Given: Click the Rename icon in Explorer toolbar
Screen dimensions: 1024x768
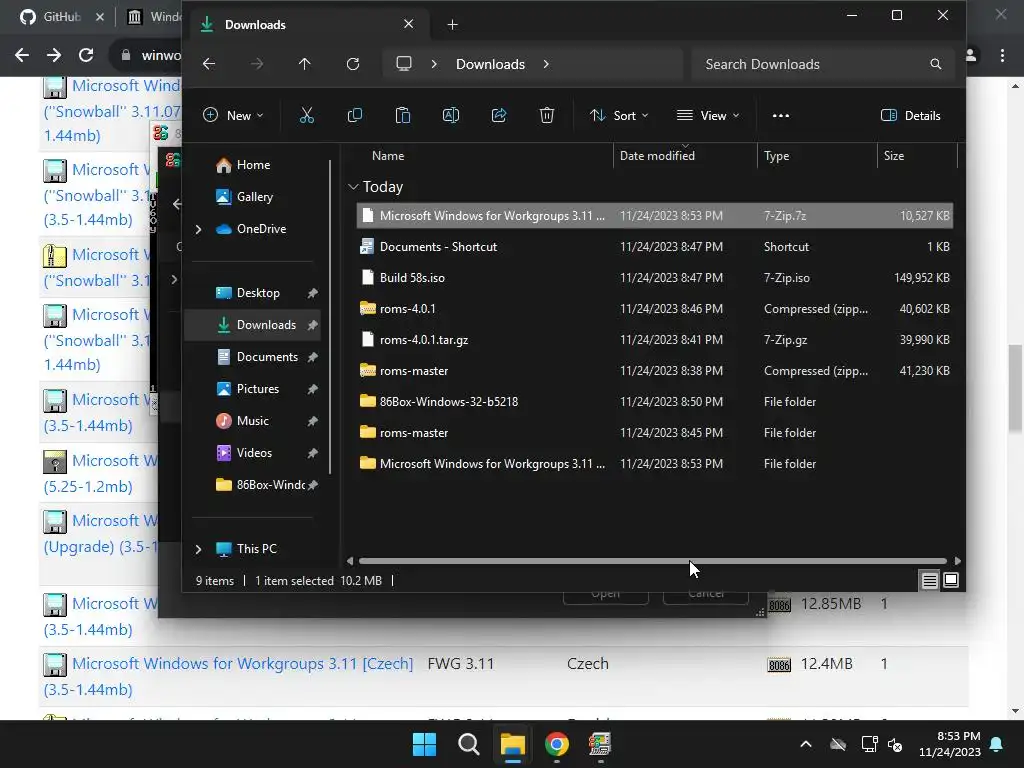Looking at the screenshot, I should pyautogui.click(x=451, y=116).
